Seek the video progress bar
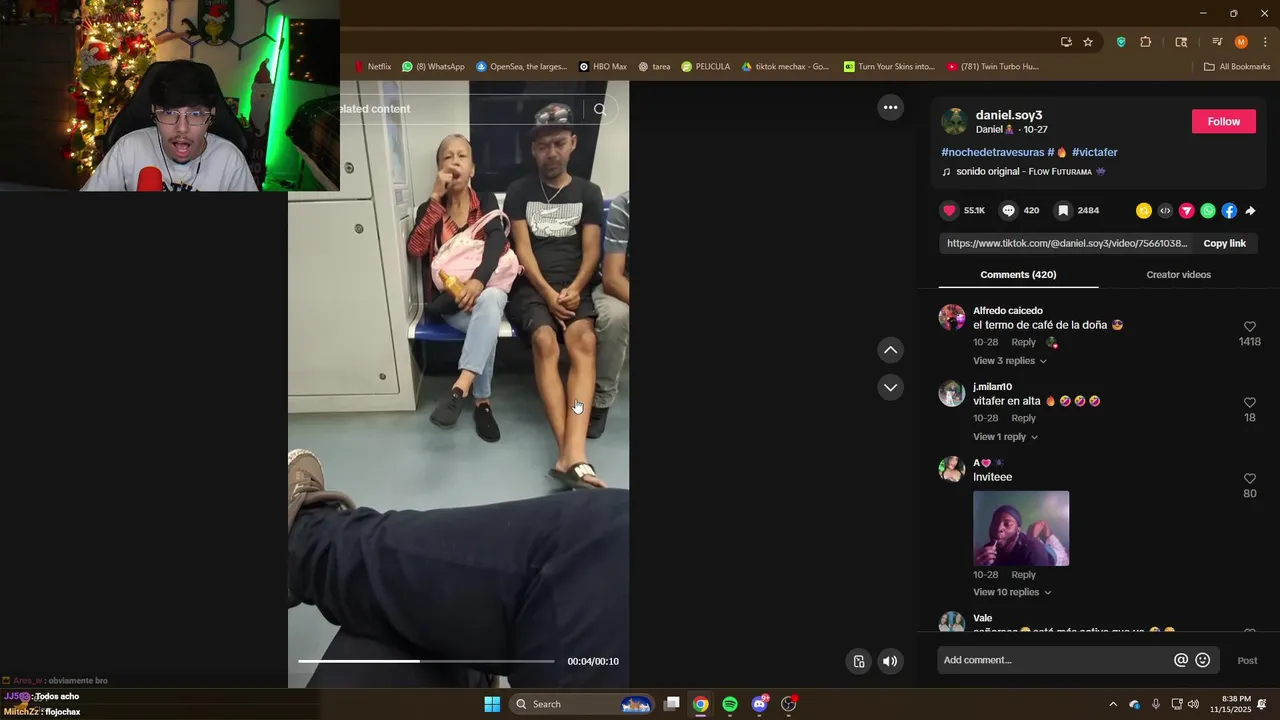 pos(426,661)
